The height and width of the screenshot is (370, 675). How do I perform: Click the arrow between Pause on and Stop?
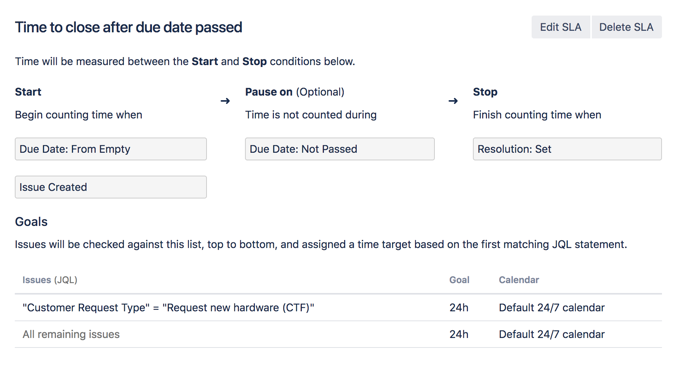tap(453, 101)
